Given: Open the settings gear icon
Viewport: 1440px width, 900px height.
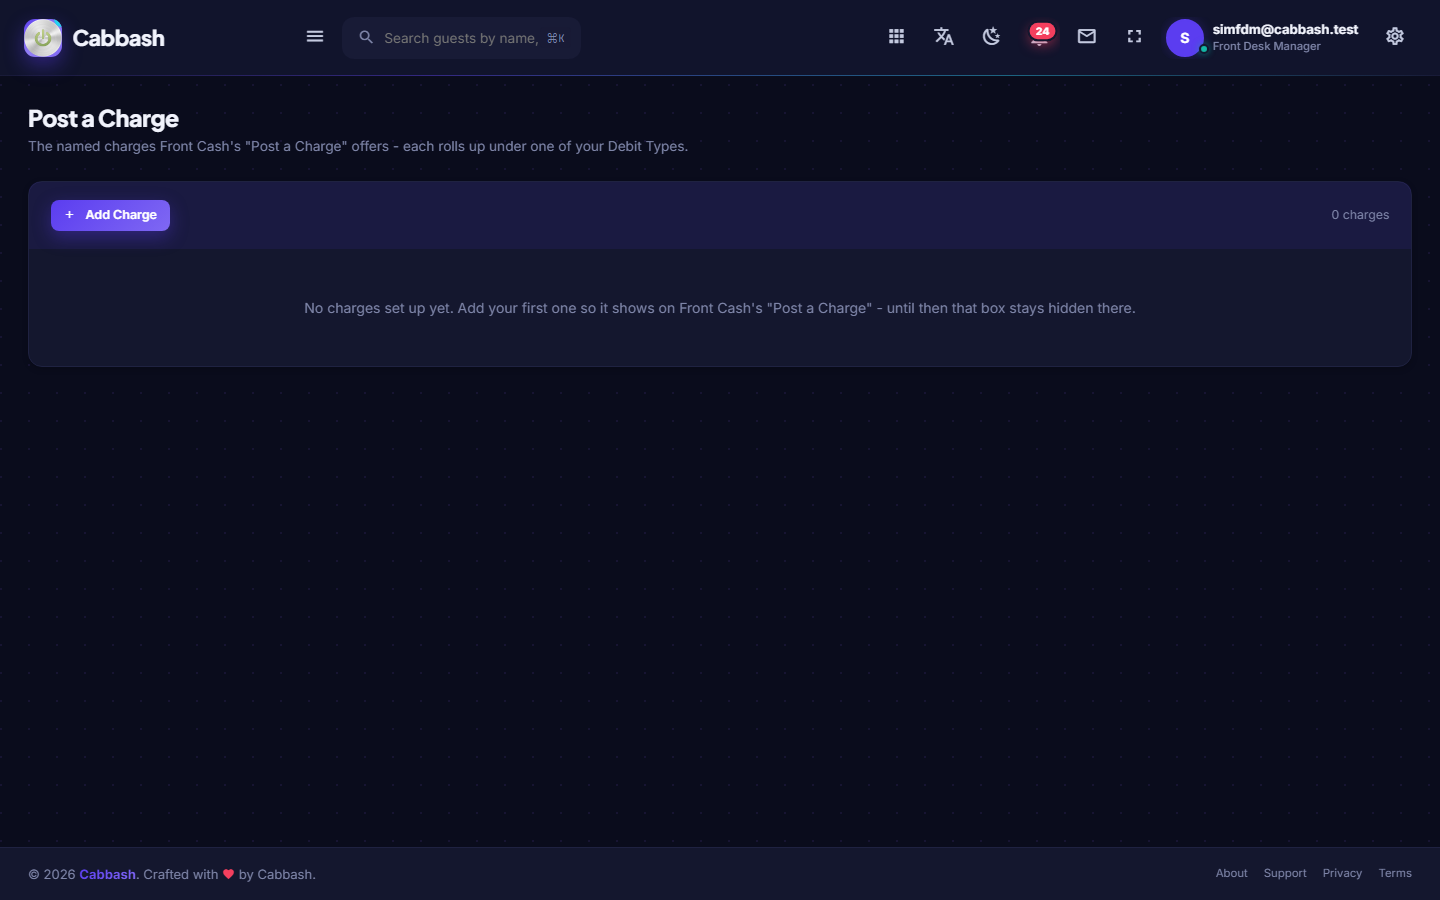Looking at the screenshot, I should point(1395,37).
